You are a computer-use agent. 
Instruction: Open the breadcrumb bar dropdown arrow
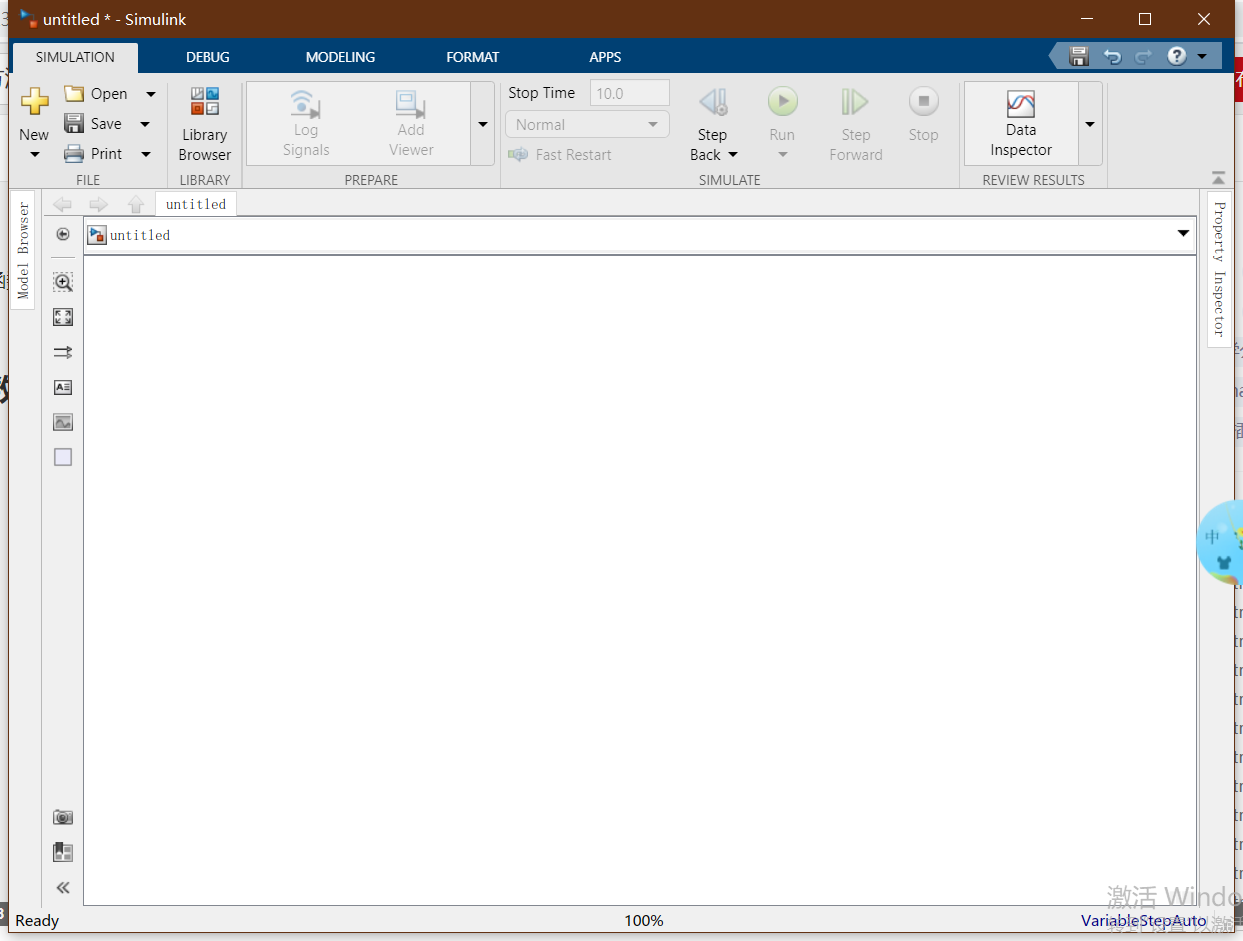tap(1183, 233)
